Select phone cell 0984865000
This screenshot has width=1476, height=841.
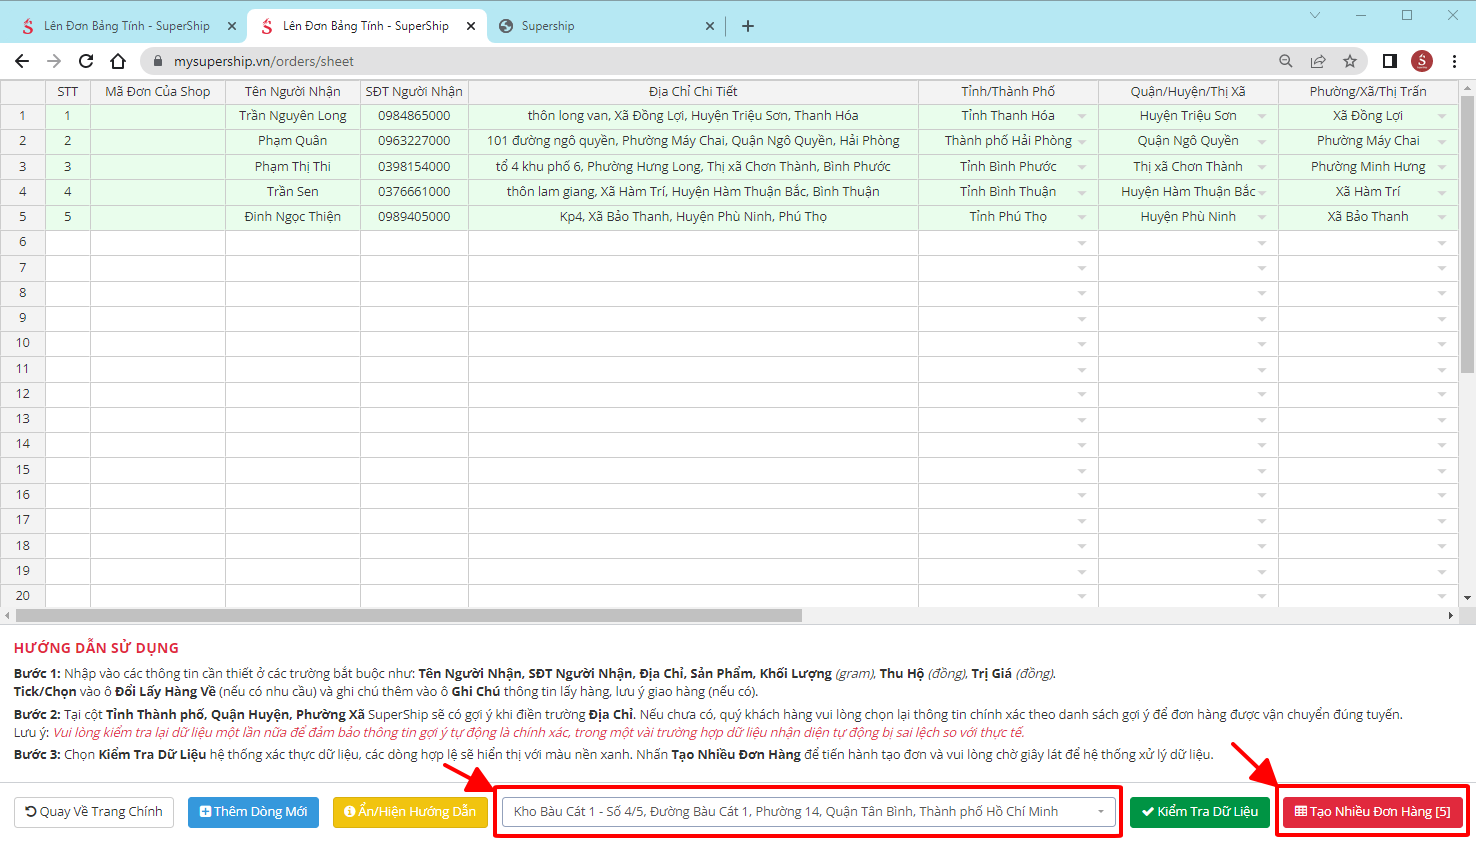click(414, 116)
